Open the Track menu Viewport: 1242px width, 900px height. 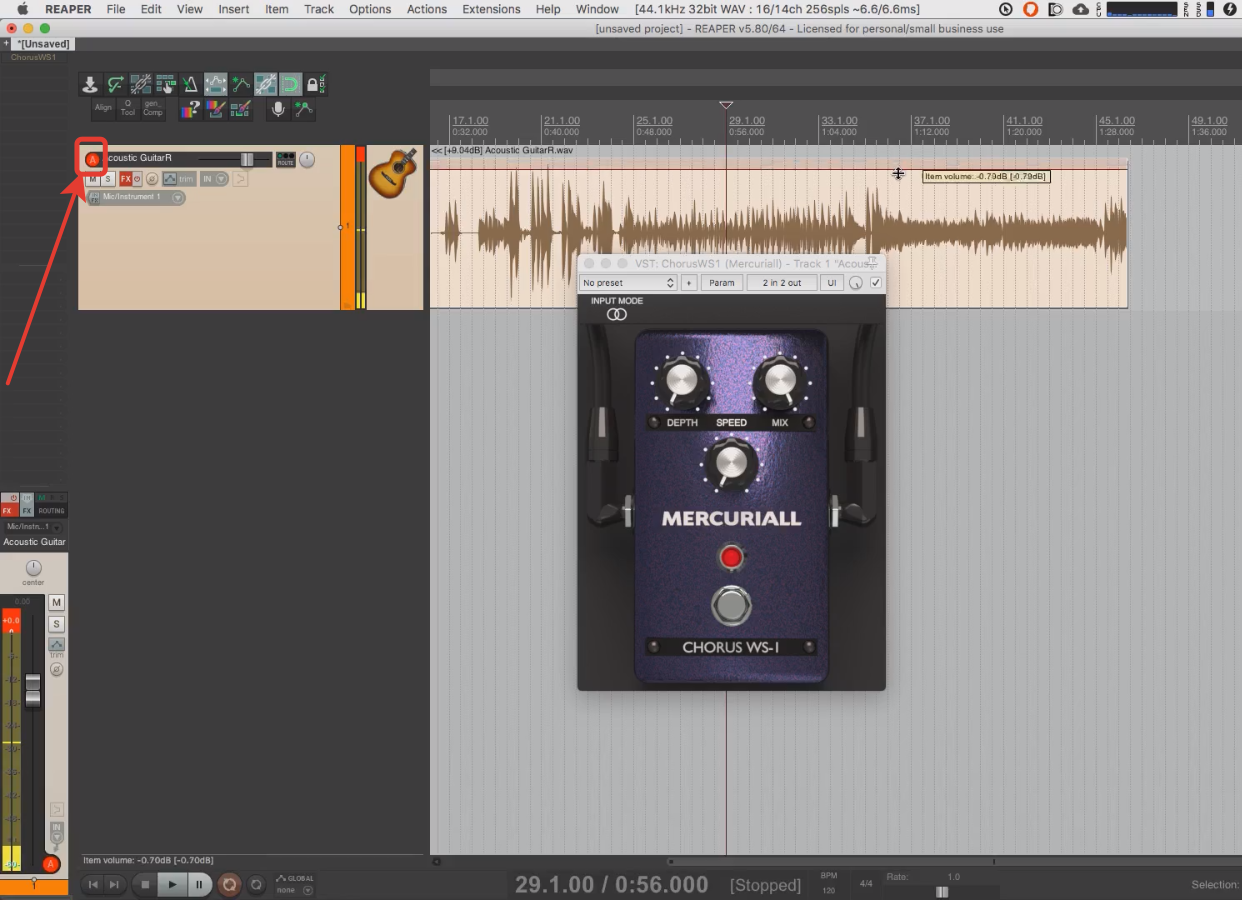(319, 9)
